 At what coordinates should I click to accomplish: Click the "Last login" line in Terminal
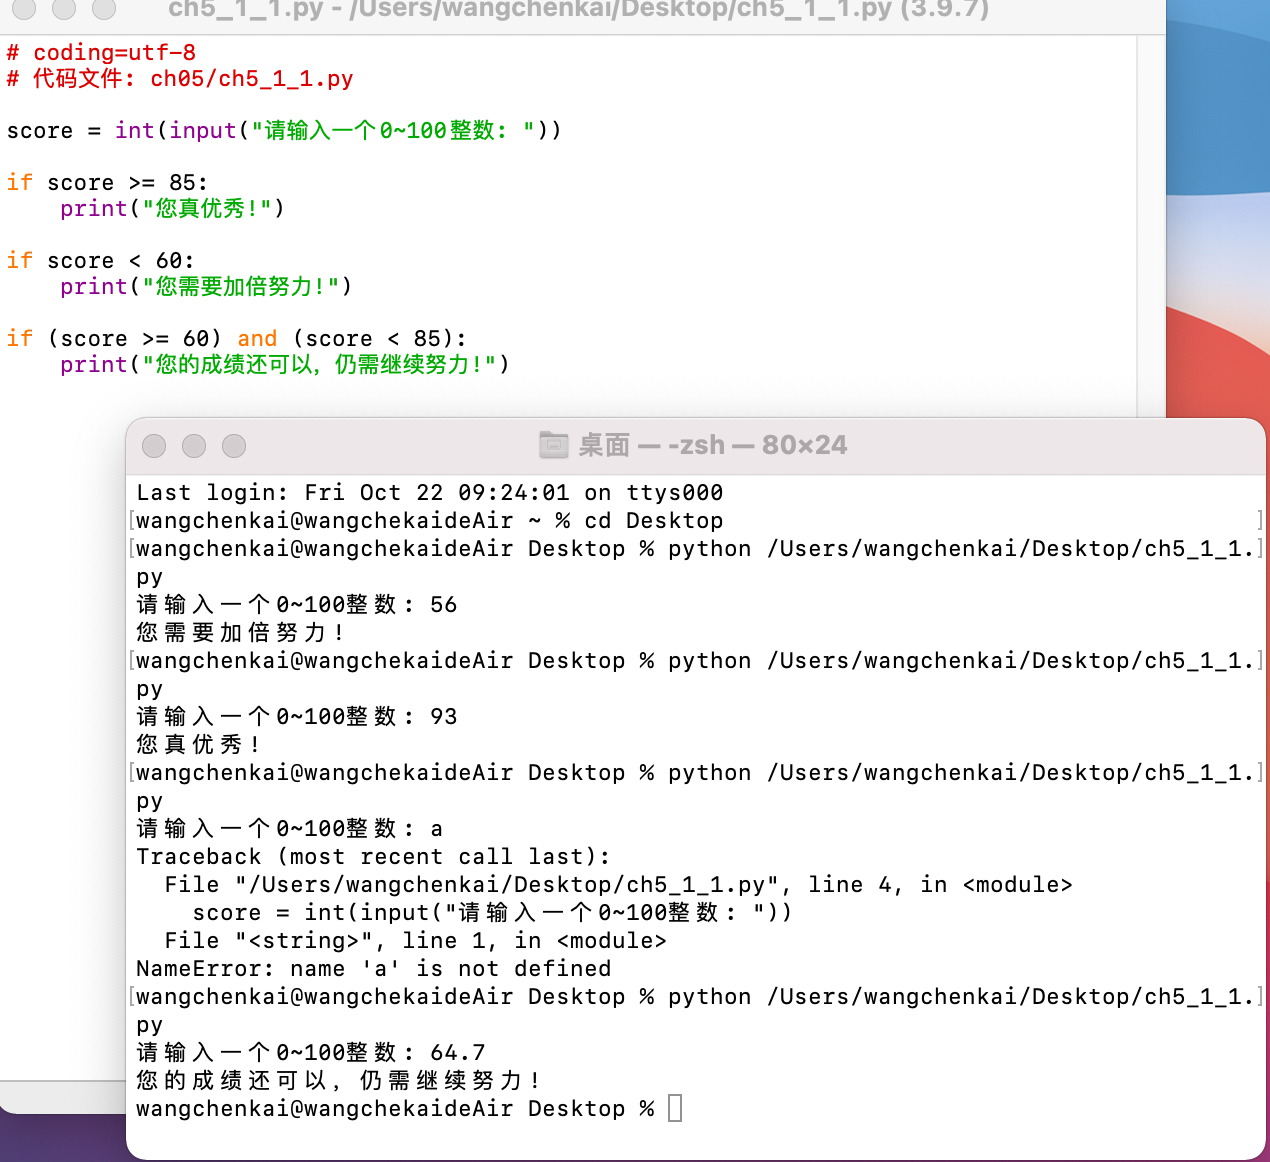430,492
